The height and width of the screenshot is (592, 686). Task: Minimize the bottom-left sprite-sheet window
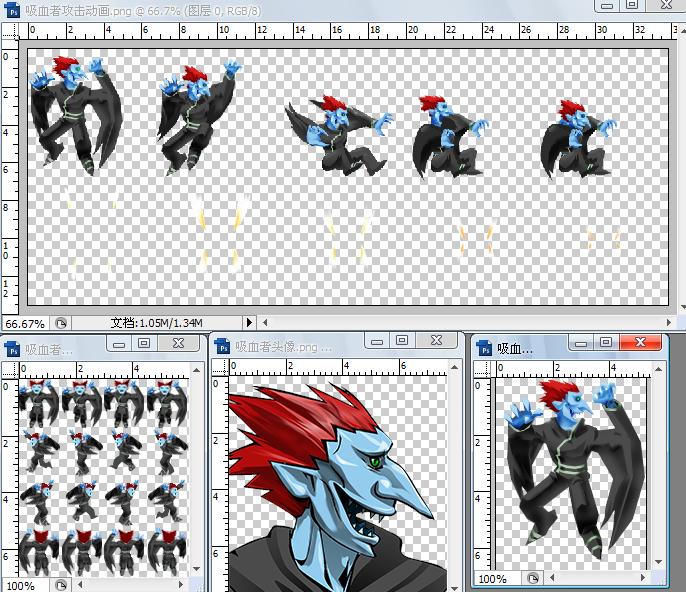pos(119,344)
